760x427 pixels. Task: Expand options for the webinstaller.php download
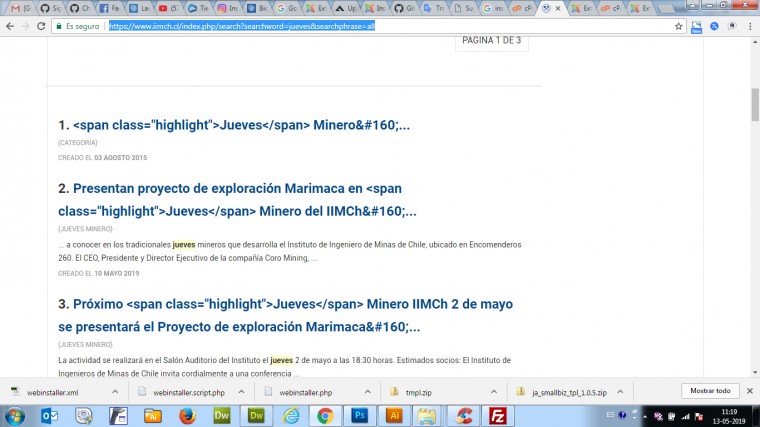click(x=367, y=392)
